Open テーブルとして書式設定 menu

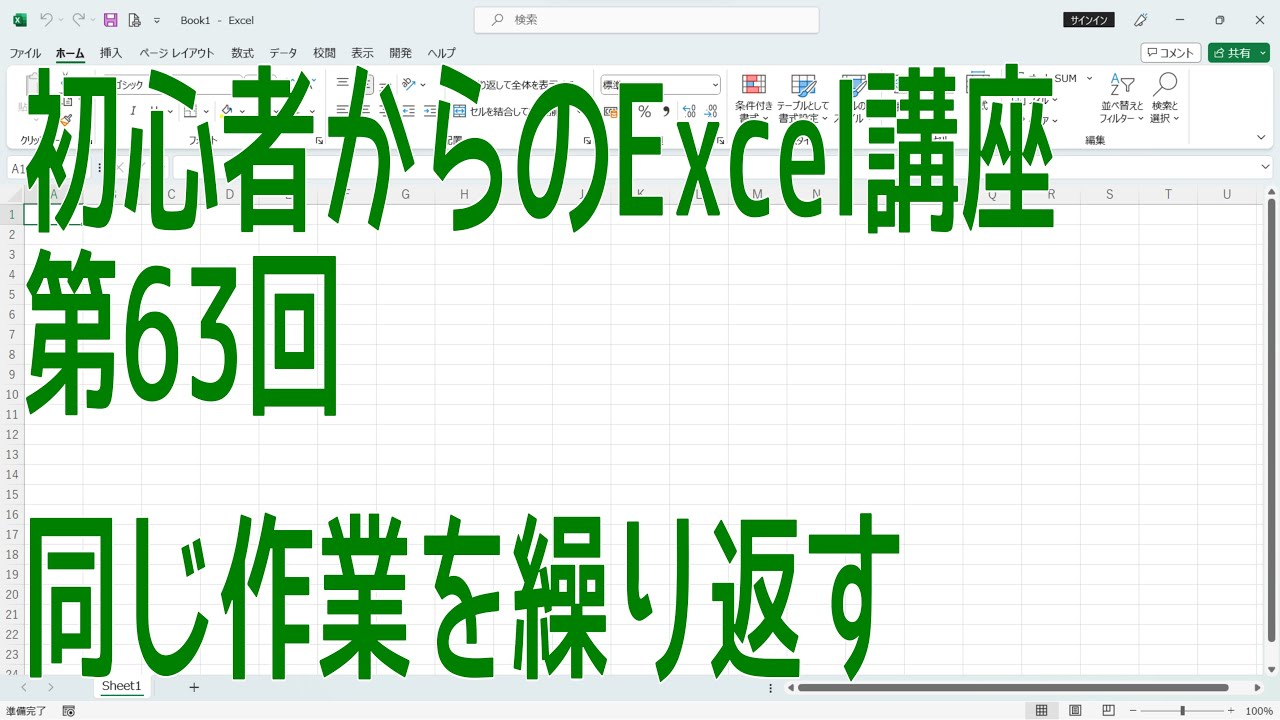coord(803,99)
